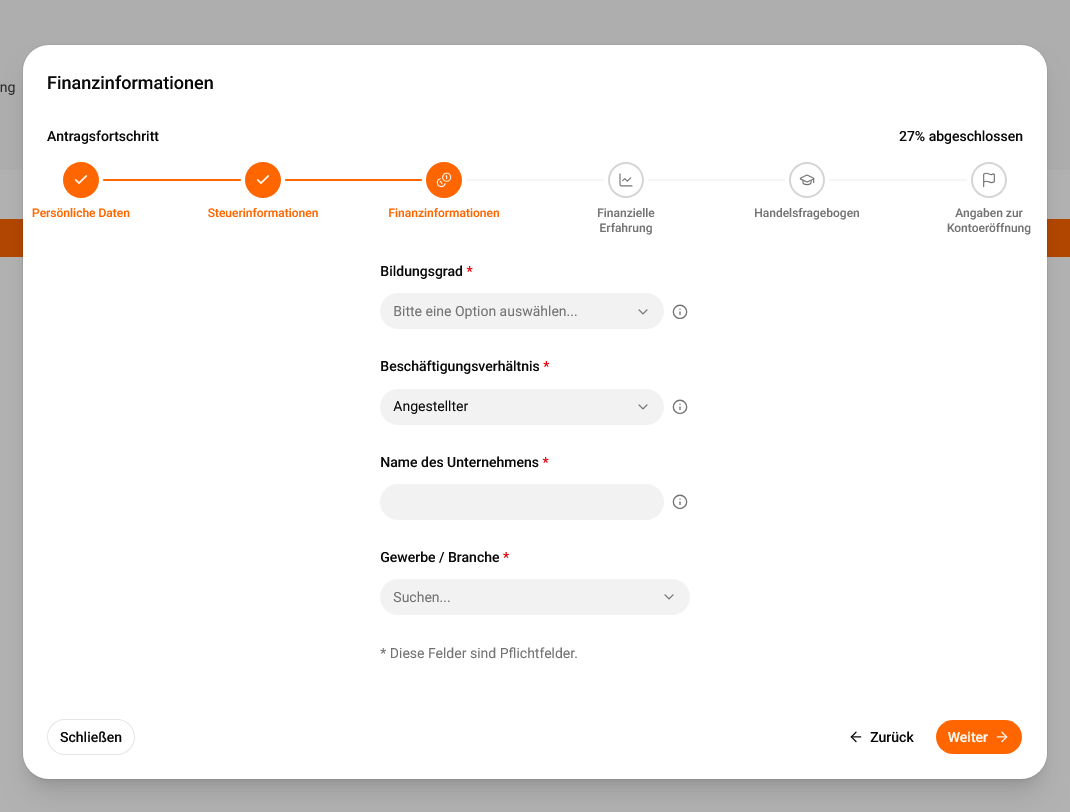Screen dimensions: 1070x812
Task: Open the Bildungsgrad dropdown
Action: 521,311
